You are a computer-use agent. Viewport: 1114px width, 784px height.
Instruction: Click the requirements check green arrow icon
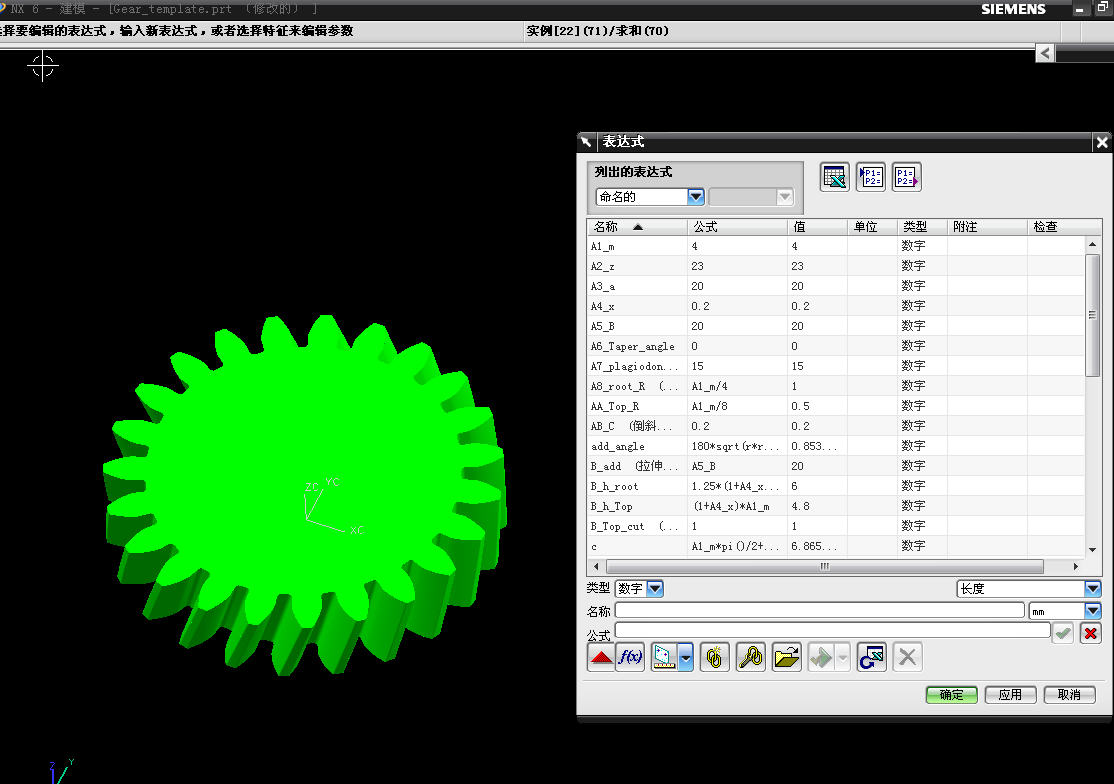(x=821, y=657)
